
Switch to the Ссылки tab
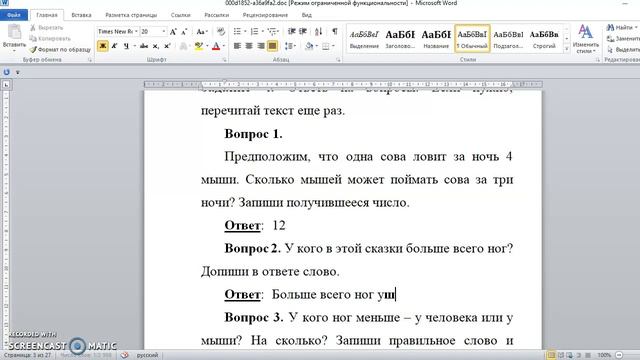(180, 15)
